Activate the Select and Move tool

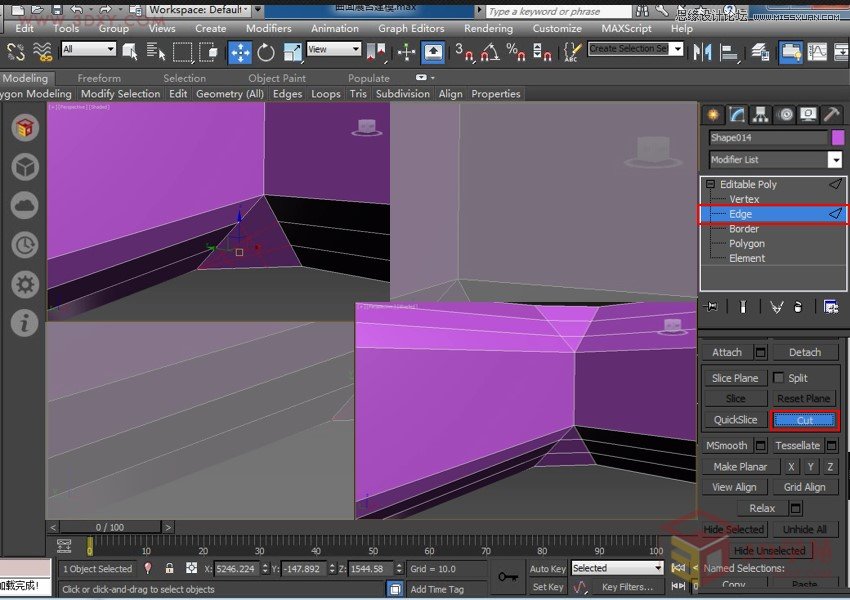[x=240, y=53]
